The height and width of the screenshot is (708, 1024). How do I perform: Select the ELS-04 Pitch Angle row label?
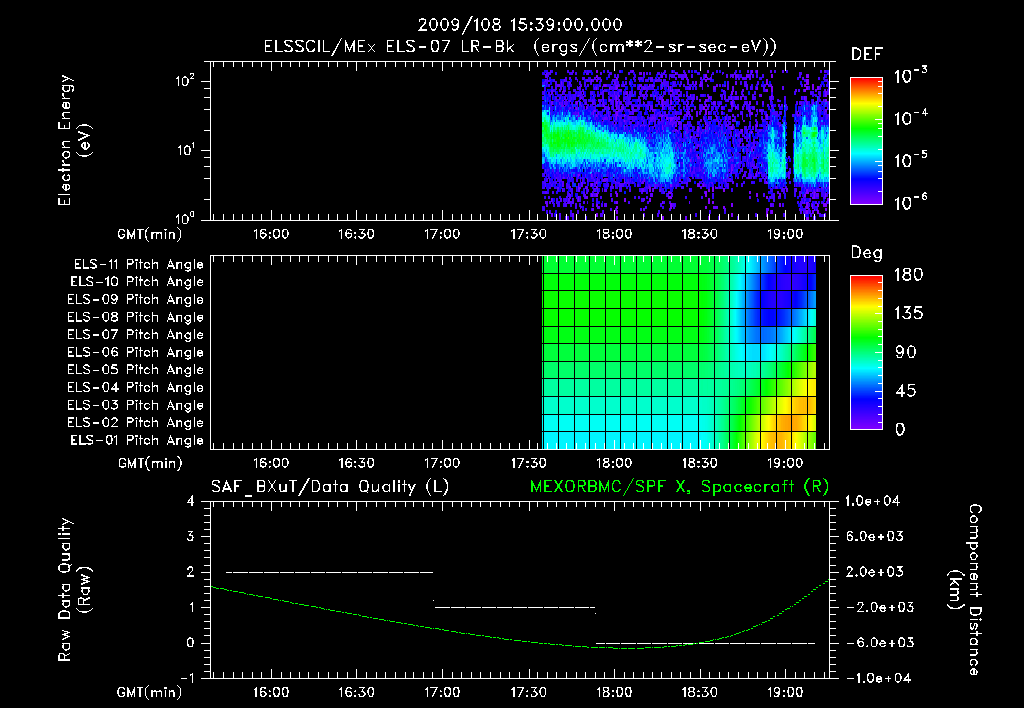pos(135,387)
